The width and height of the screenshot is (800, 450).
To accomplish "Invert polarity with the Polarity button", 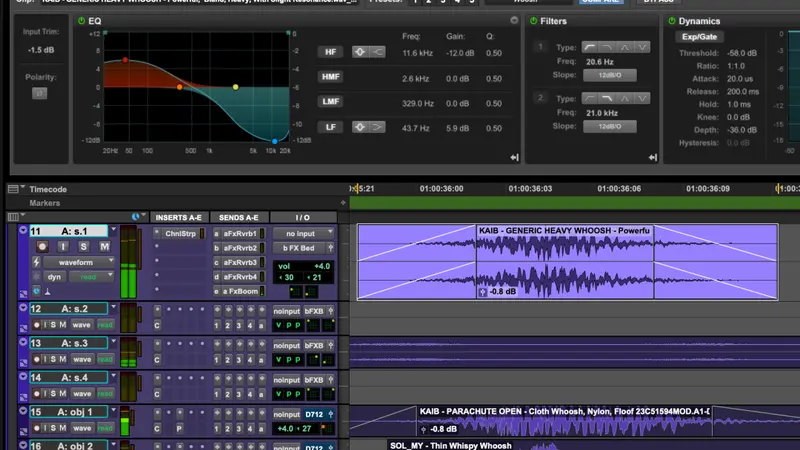I will point(40,93).
